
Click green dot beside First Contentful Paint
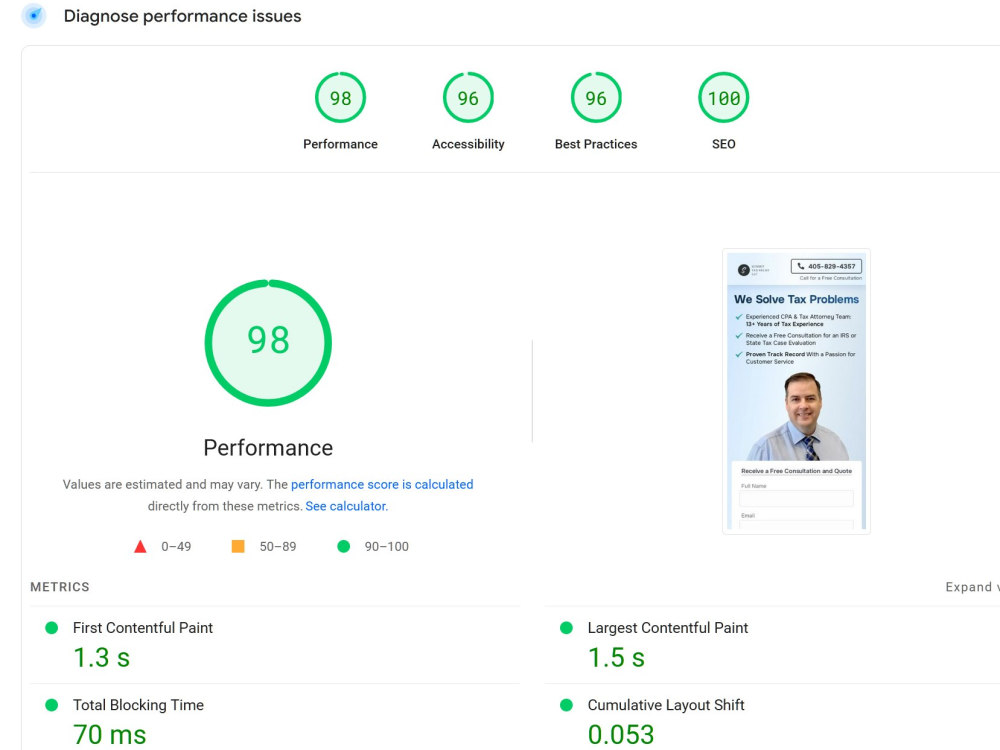pos(52,628)
